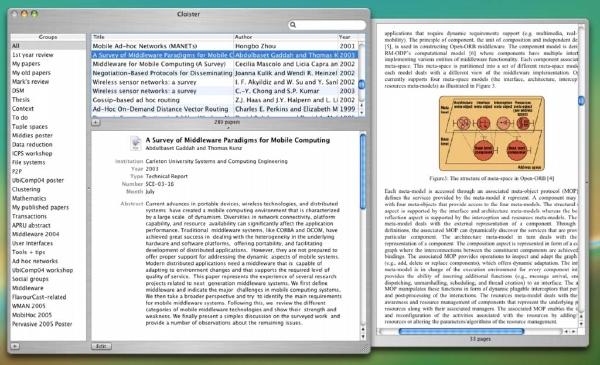Image resolution: width=600 pixels, height=365 pixels.
Task: Open the Thesis group
Action: 48,99
